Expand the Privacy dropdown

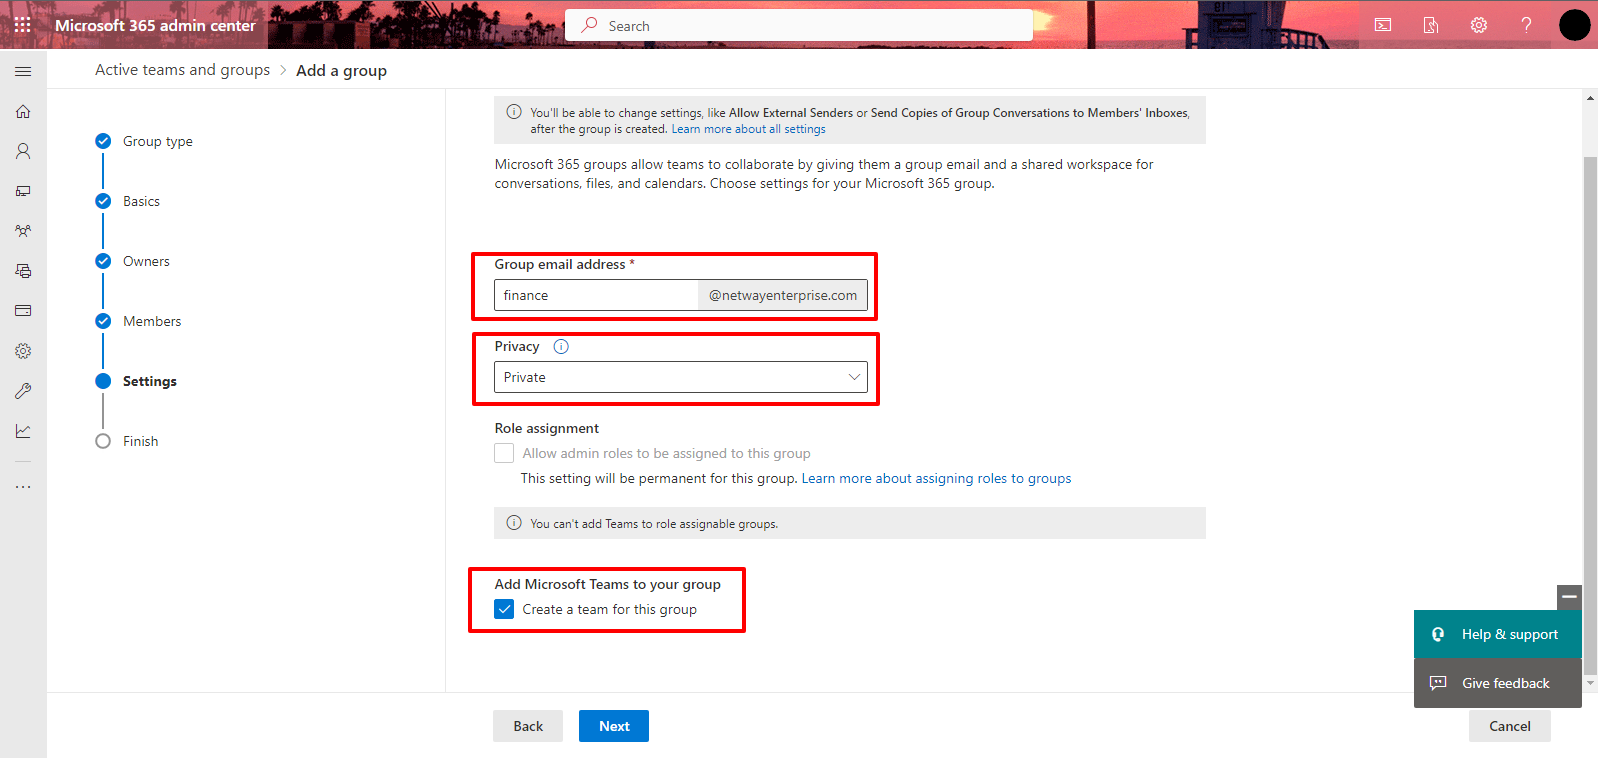[680, 377]
